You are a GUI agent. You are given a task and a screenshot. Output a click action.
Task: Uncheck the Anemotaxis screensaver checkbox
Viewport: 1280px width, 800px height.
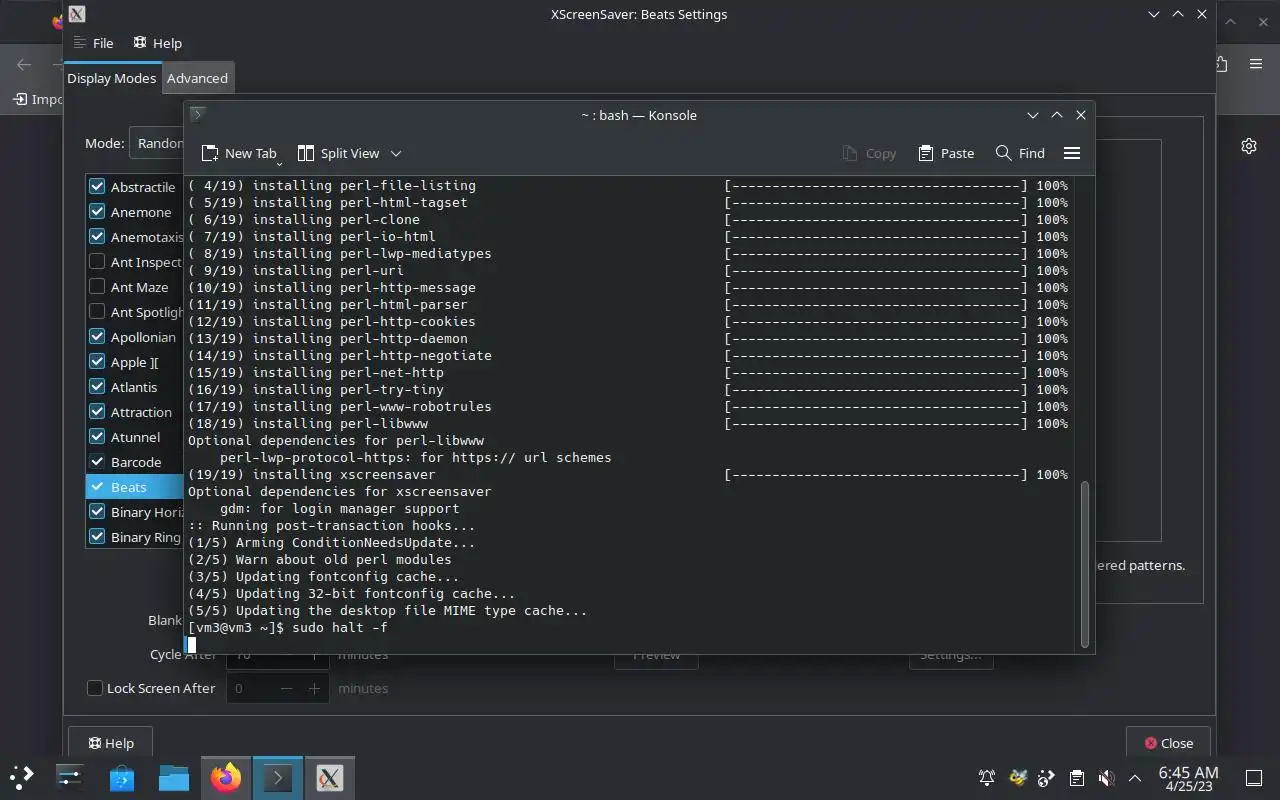click(97, 236)
